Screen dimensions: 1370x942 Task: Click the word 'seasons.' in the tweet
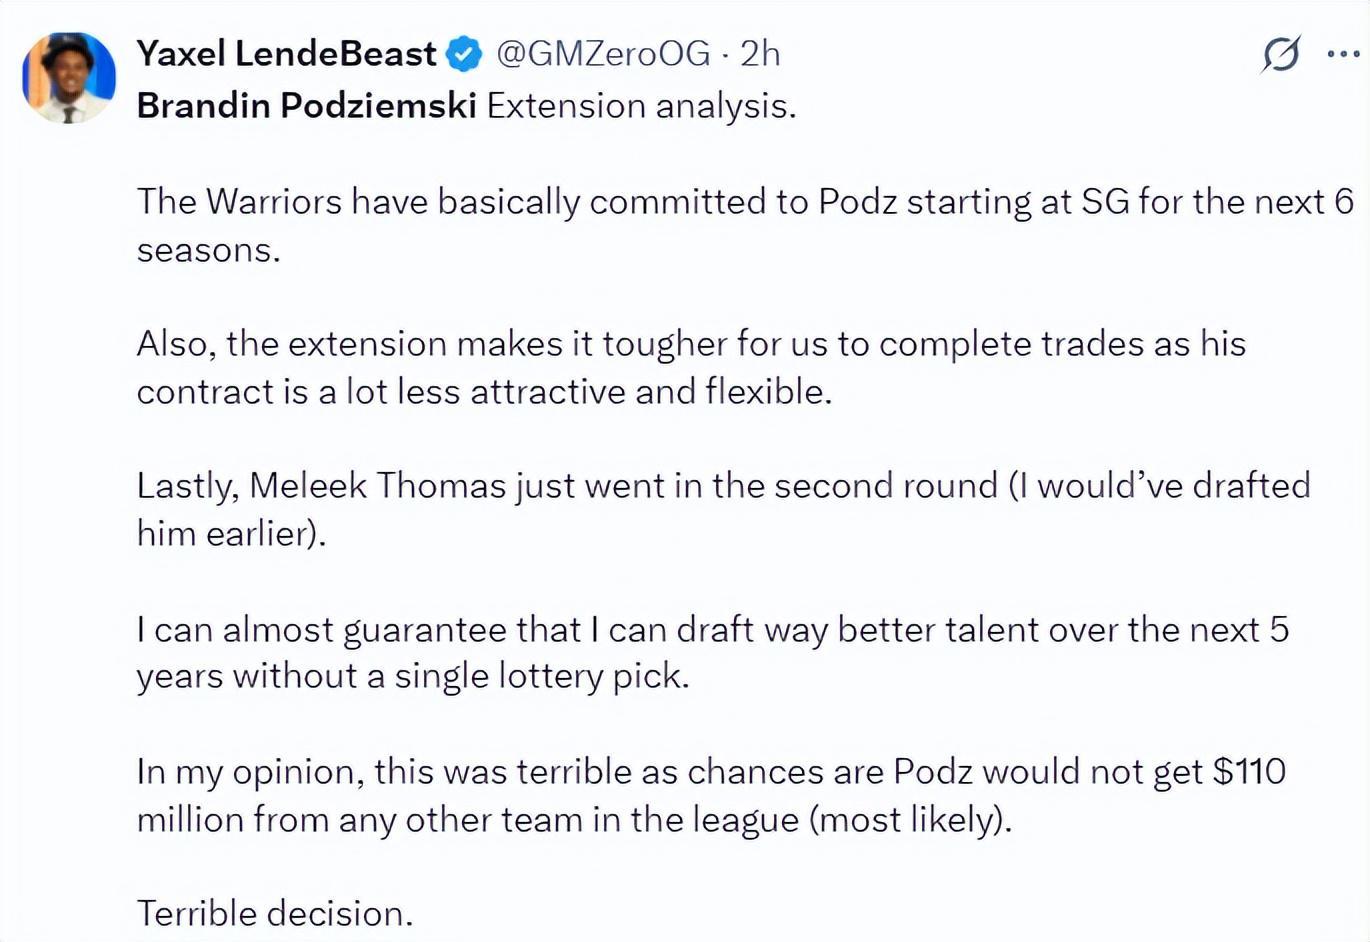pos(208,250)
